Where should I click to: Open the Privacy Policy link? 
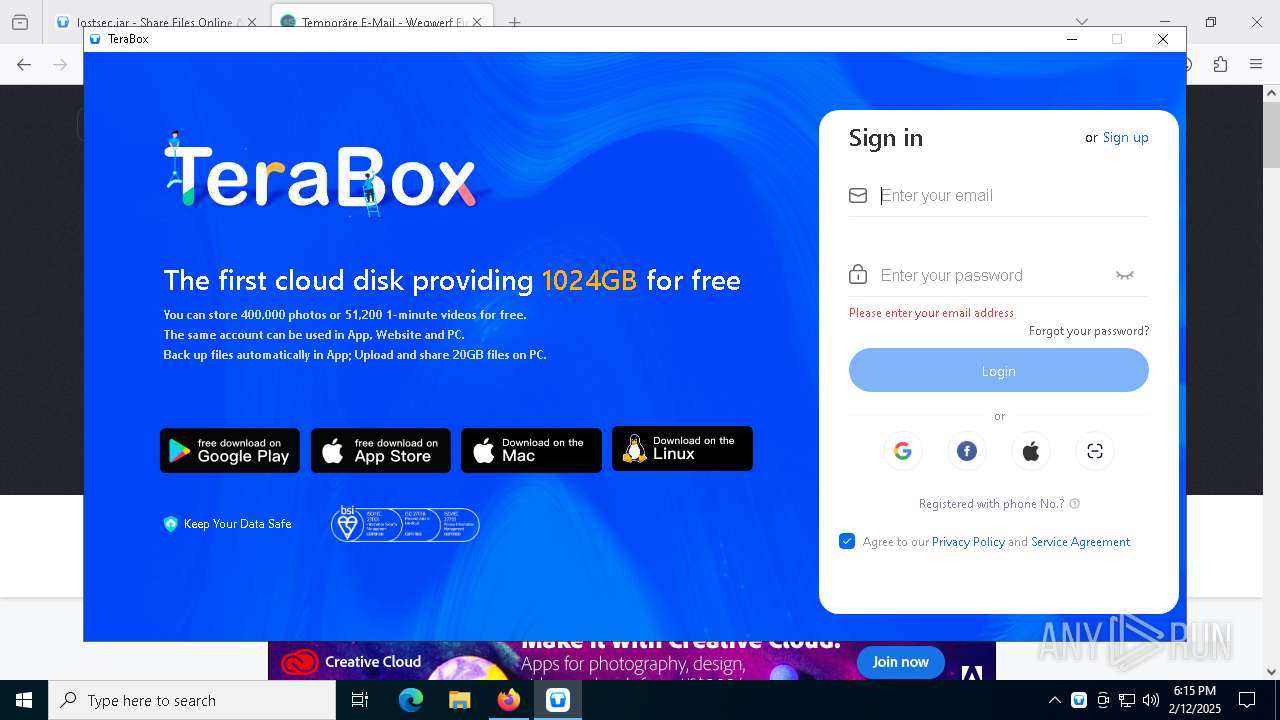click(x=968, y=542)
